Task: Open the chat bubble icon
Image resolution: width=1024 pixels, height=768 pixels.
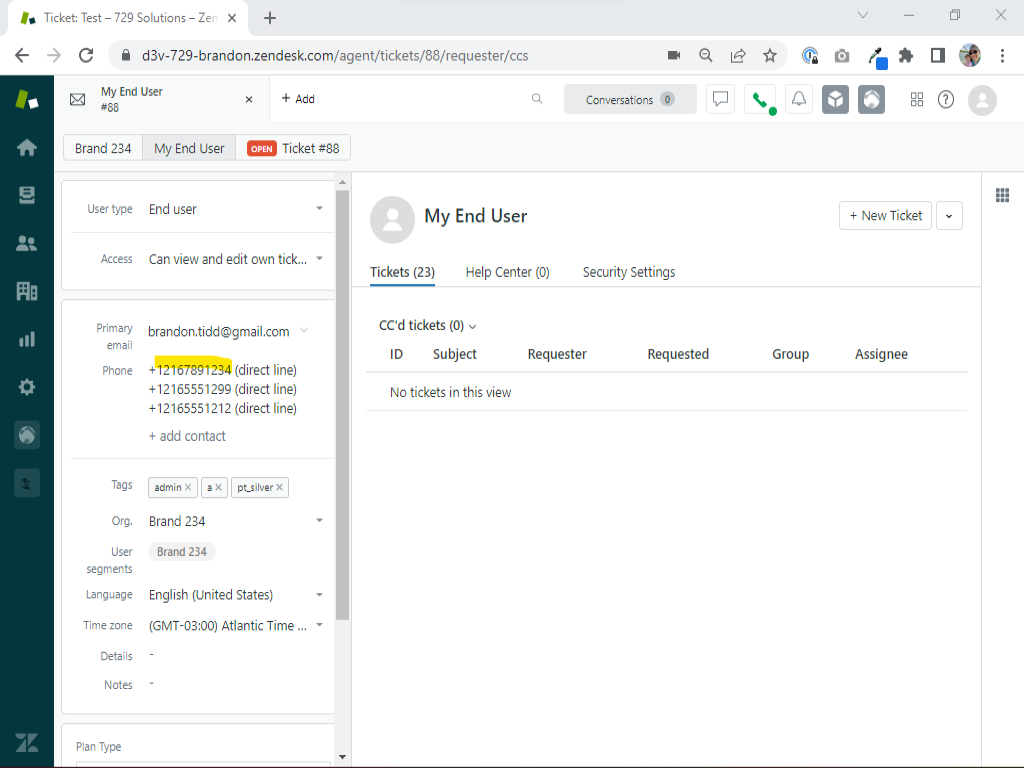Action: [720, 100]
